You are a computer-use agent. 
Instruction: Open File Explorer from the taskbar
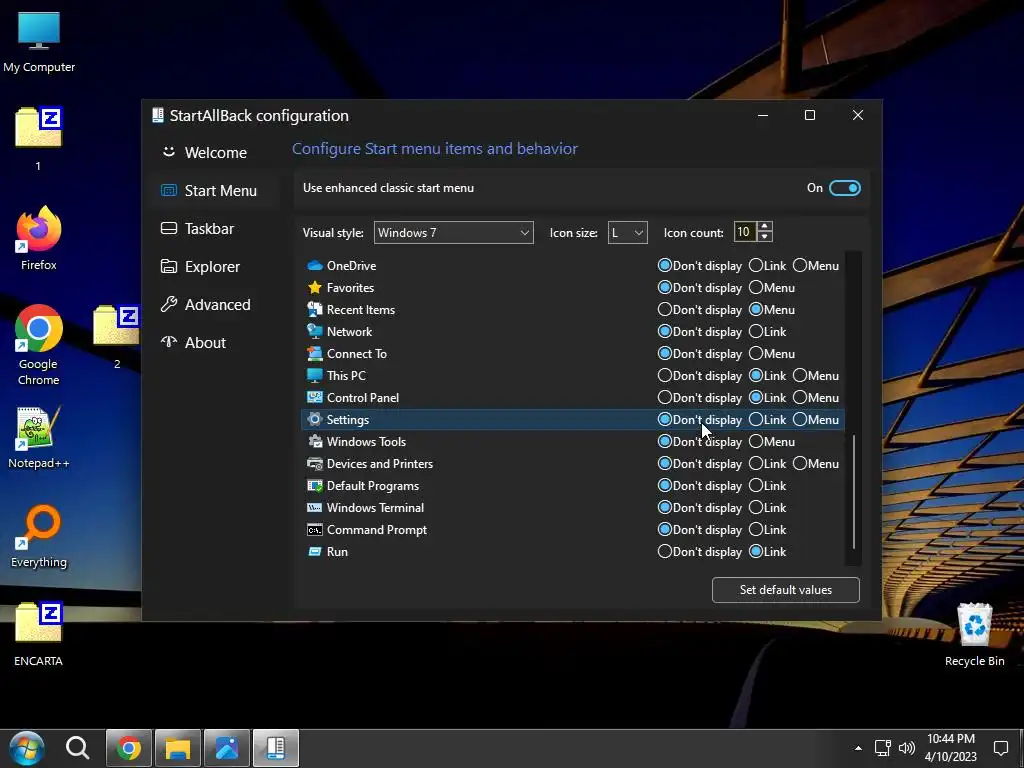pyautogui.click(x=178, y=748)
